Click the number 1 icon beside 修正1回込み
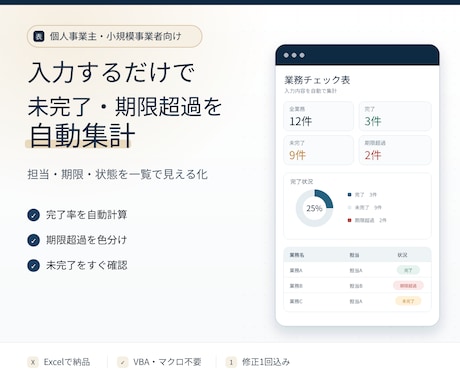 [x=231, y=362]
